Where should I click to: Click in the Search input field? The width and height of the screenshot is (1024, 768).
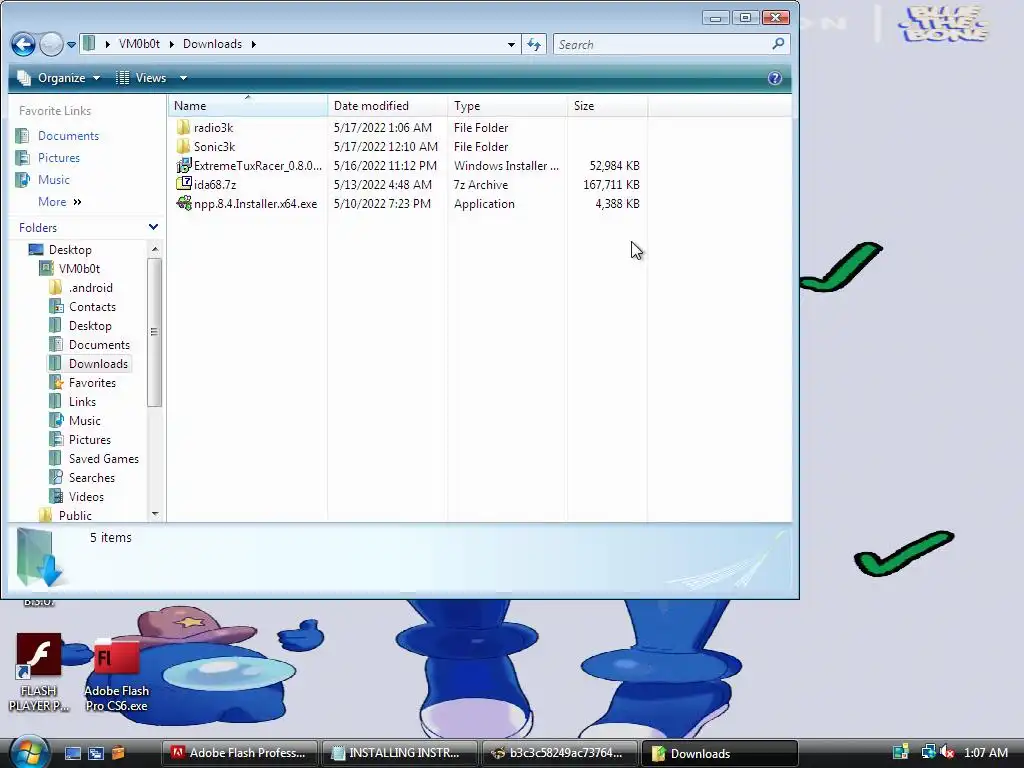click(x=661, y=44)
